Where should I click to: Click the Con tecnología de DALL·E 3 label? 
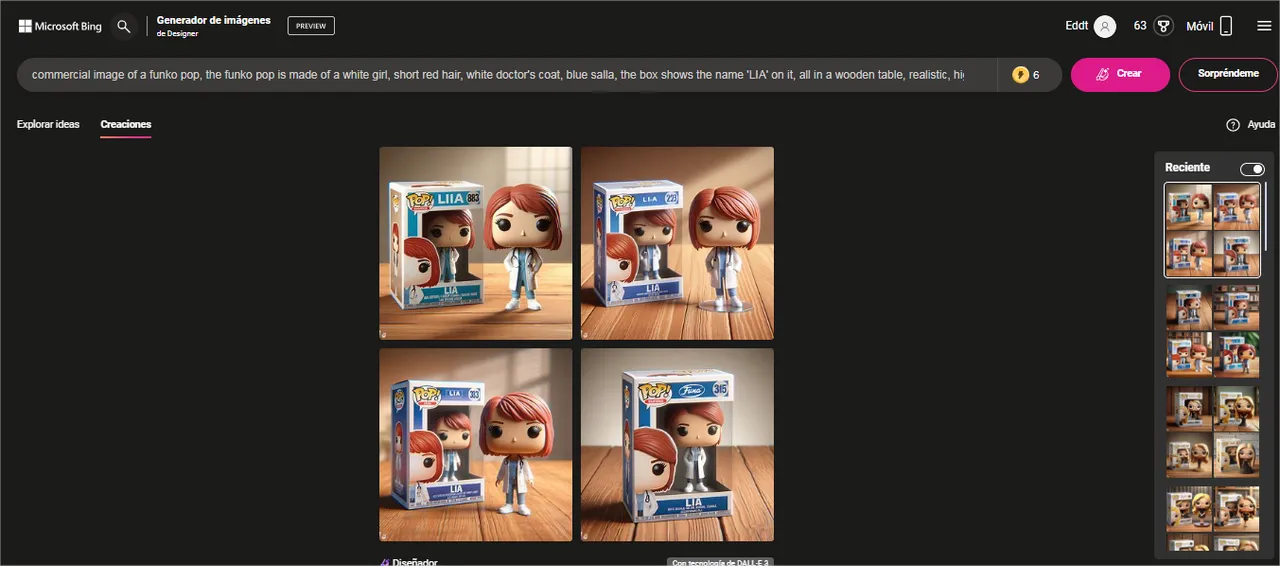(x=720, y=562)
